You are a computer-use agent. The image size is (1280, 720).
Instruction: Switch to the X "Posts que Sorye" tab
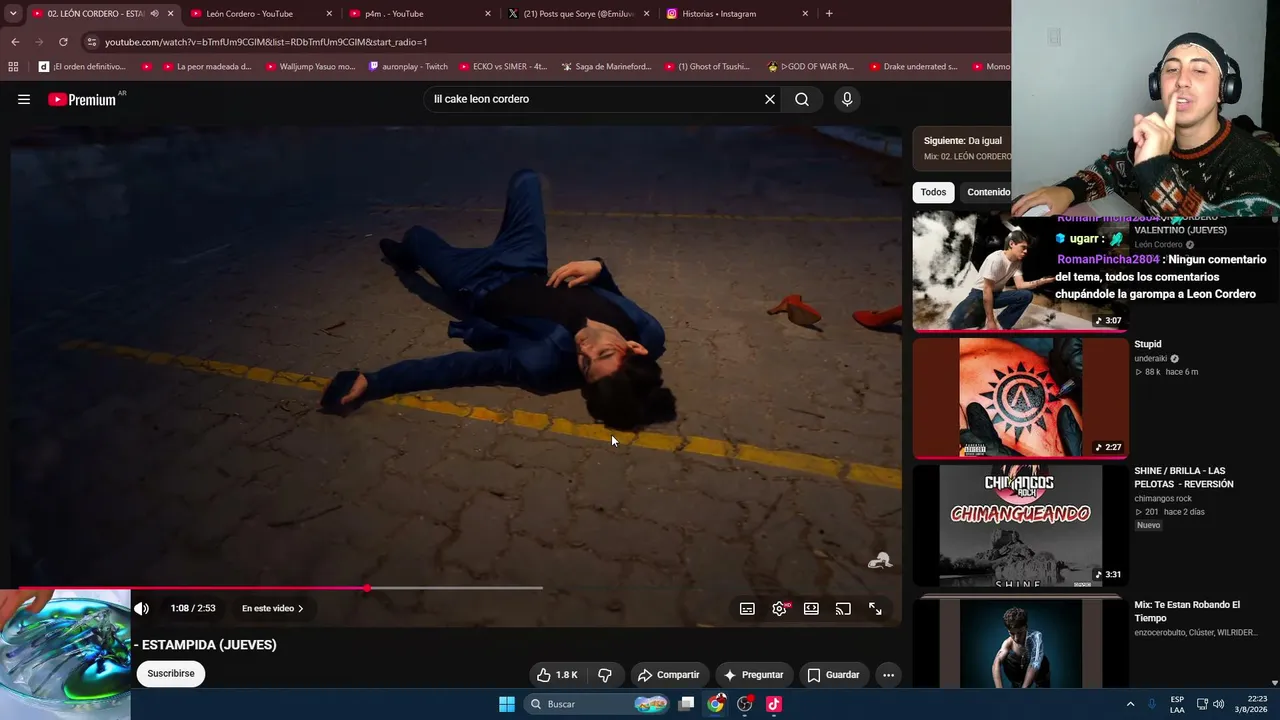(x=579, y=14)
